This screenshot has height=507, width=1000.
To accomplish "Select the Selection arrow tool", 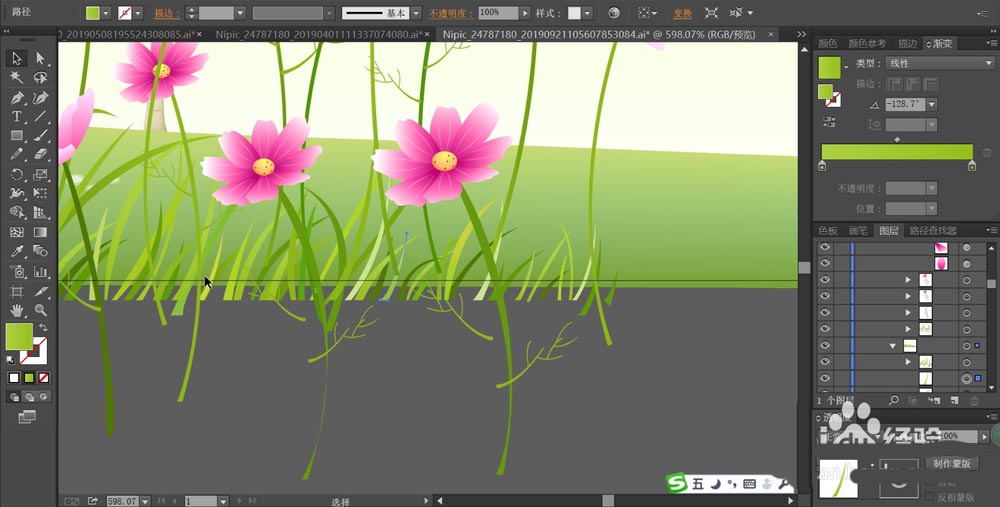I will [17, 59].
